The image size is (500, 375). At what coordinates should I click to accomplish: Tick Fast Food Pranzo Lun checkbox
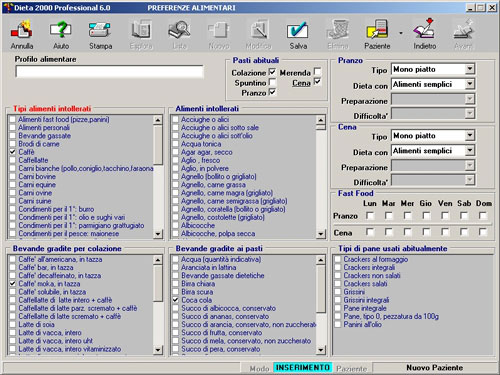click(370, 216)
